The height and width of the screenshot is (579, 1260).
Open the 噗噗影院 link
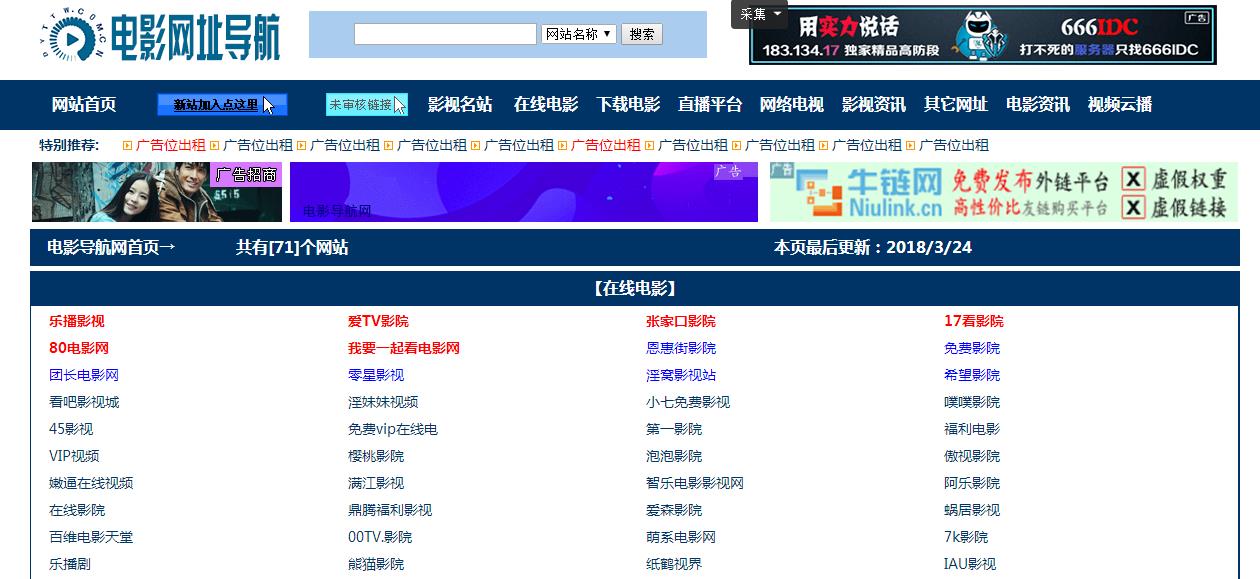(x=972, y=402)
